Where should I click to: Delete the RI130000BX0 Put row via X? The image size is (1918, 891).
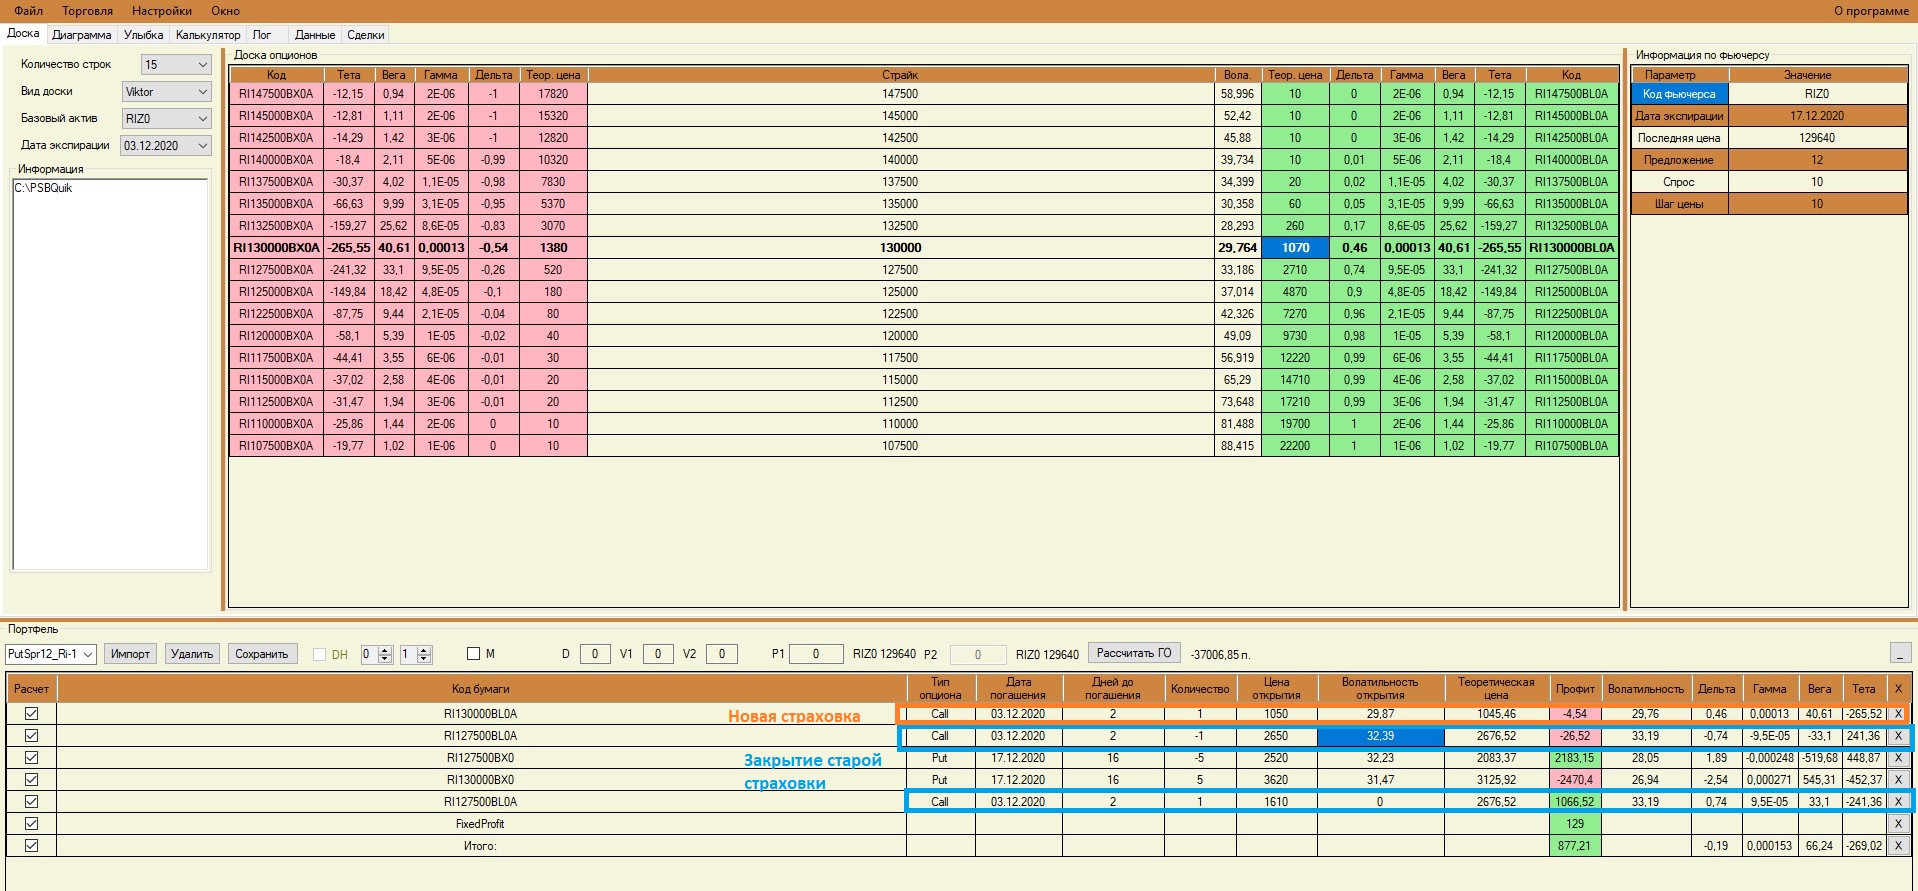pyautogui.click(x=1898, y=780)
